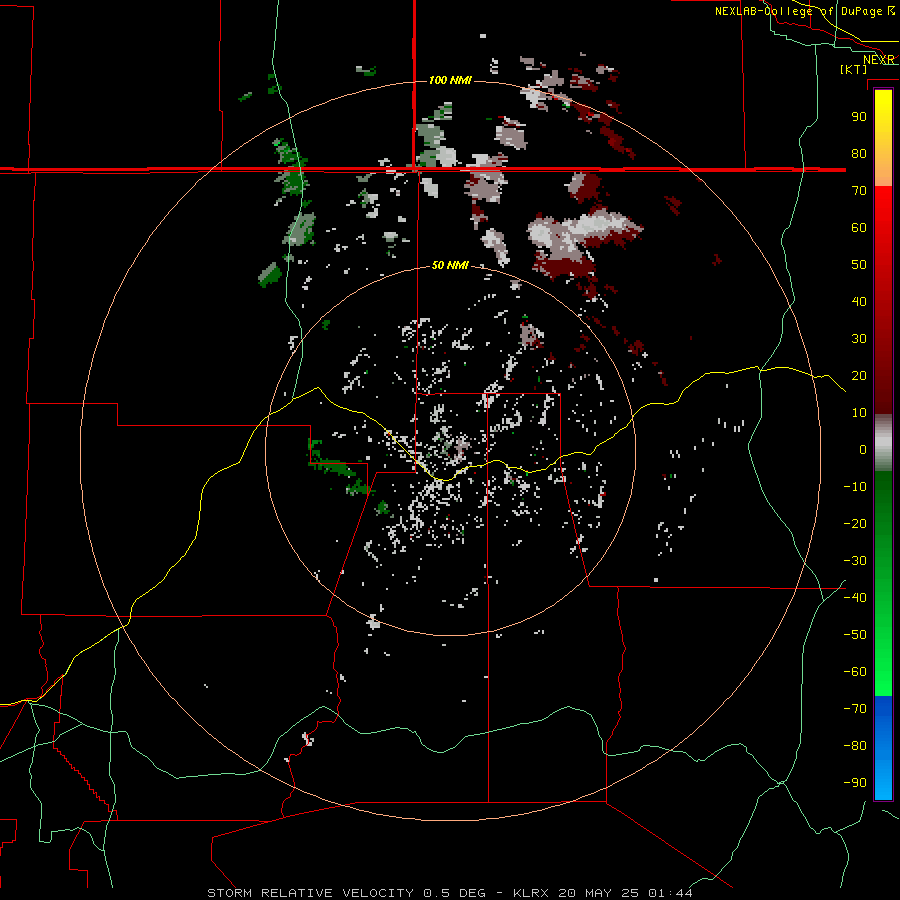This screenshot has width=900, height=900.
Task: Click the positive 30 velocity scale label
Action: pos(859,339)
